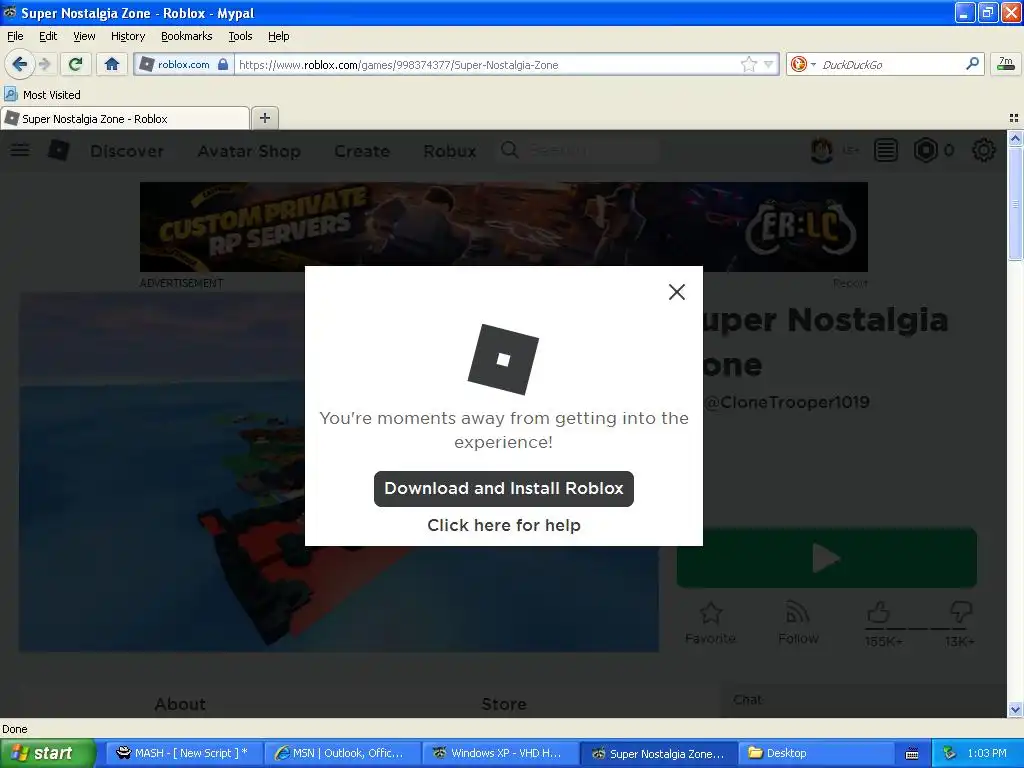
Task: Open the Roblox settings gear icon
Action: 984,151
